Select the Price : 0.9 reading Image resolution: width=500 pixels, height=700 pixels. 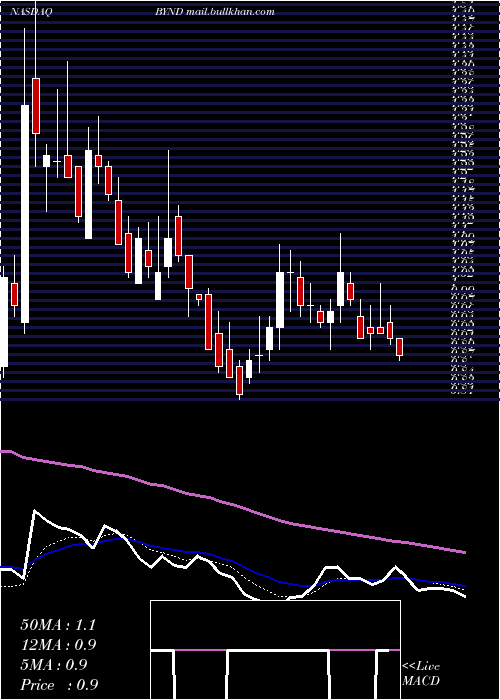click(59, 685)
